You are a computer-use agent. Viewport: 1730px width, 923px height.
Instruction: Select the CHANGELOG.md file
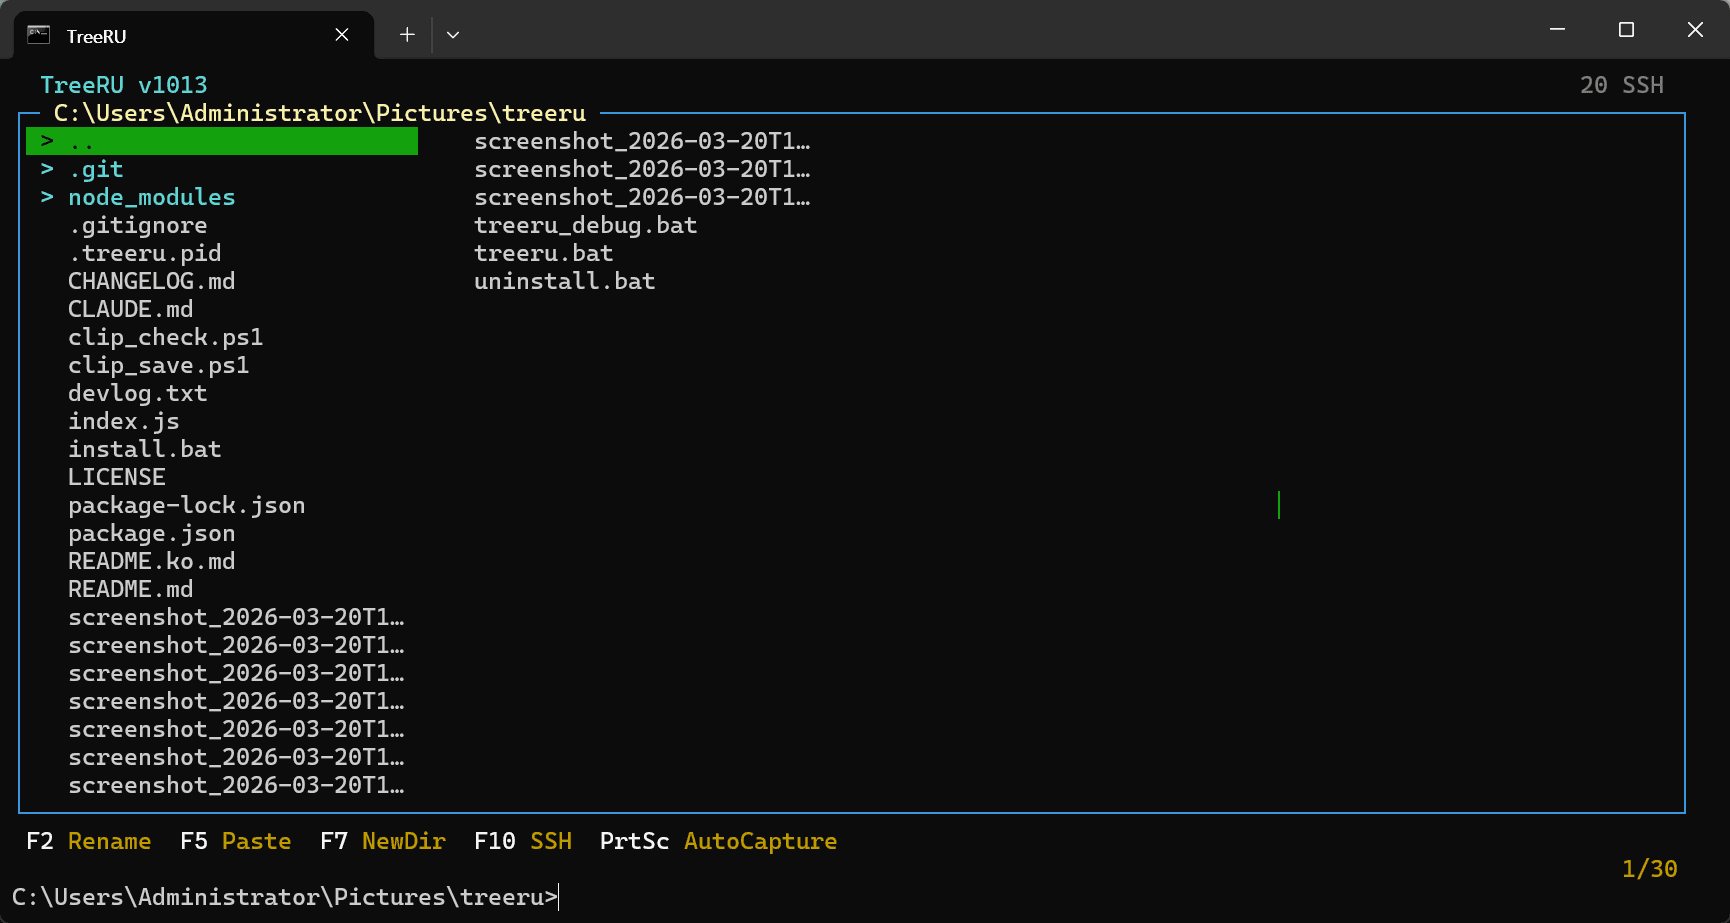pyautogui.click(x=151, y=281)
